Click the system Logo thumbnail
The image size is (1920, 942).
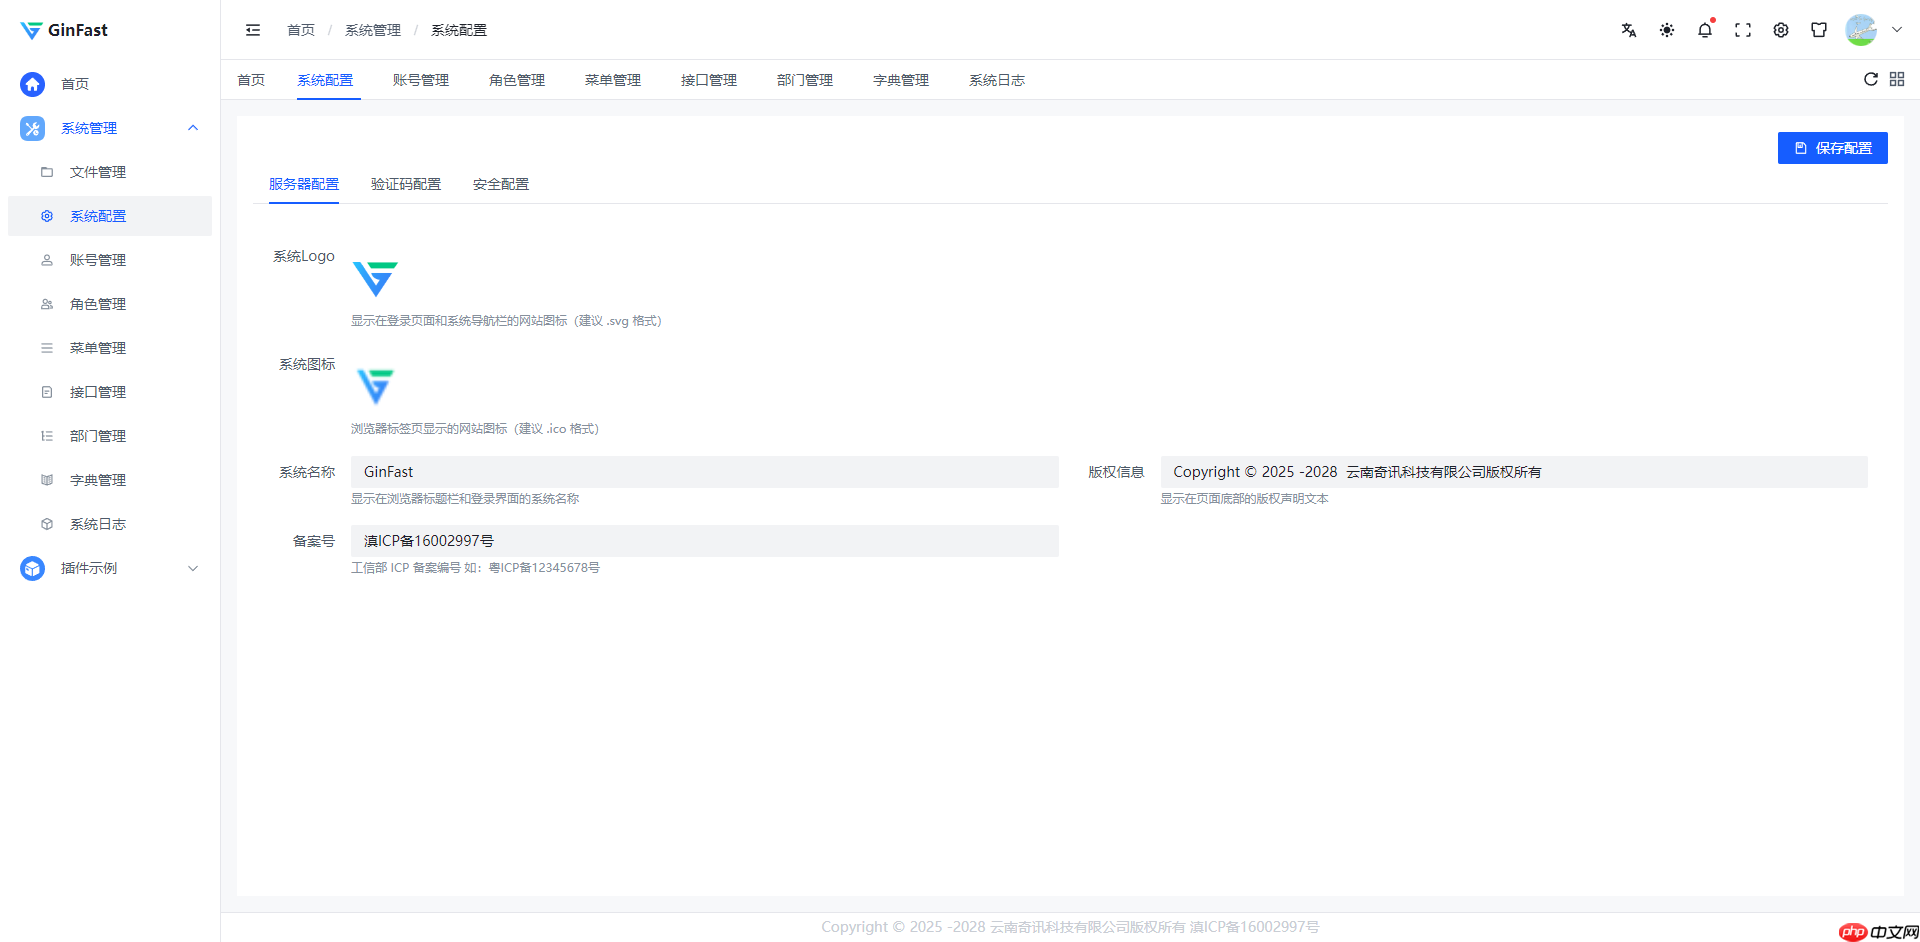coord(375,280)
